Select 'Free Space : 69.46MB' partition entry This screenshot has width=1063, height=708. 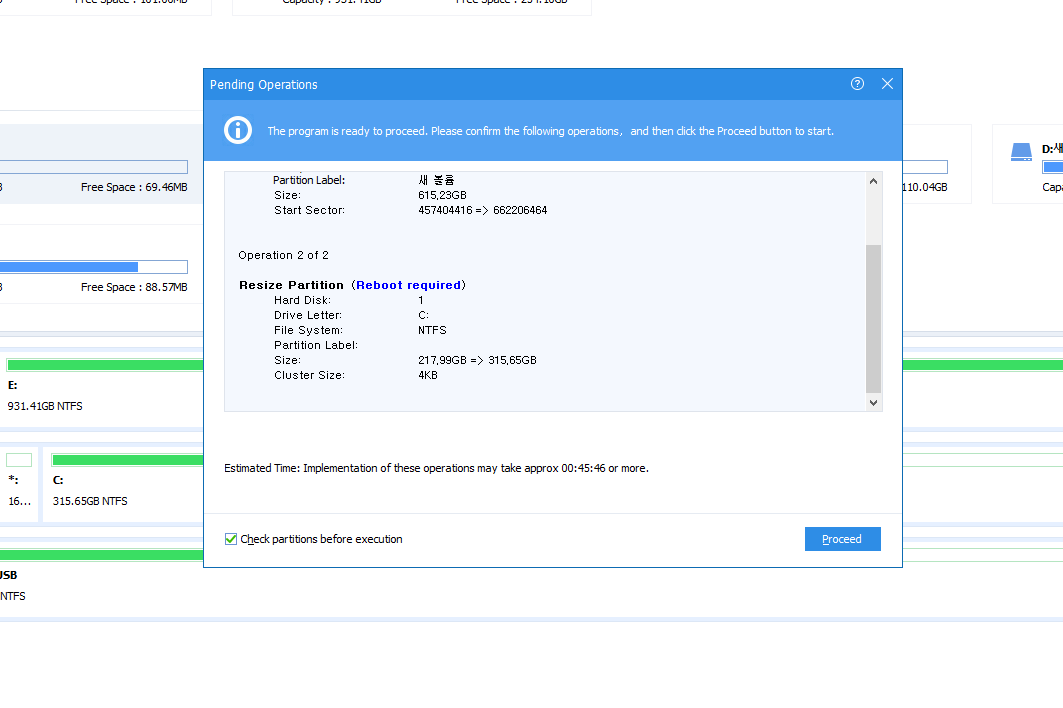pyautogui.click(x=100, y=164)
